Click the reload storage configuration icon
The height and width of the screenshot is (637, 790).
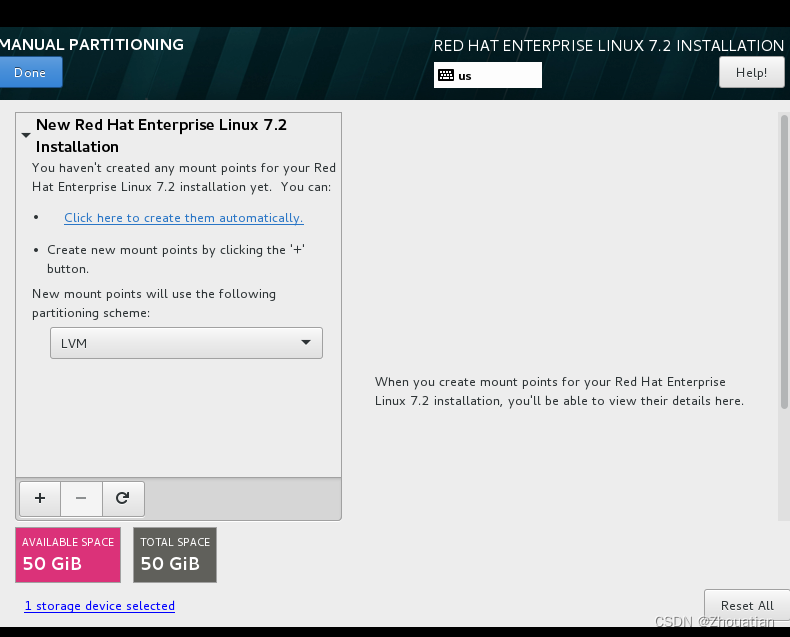[x=123, y=498]
